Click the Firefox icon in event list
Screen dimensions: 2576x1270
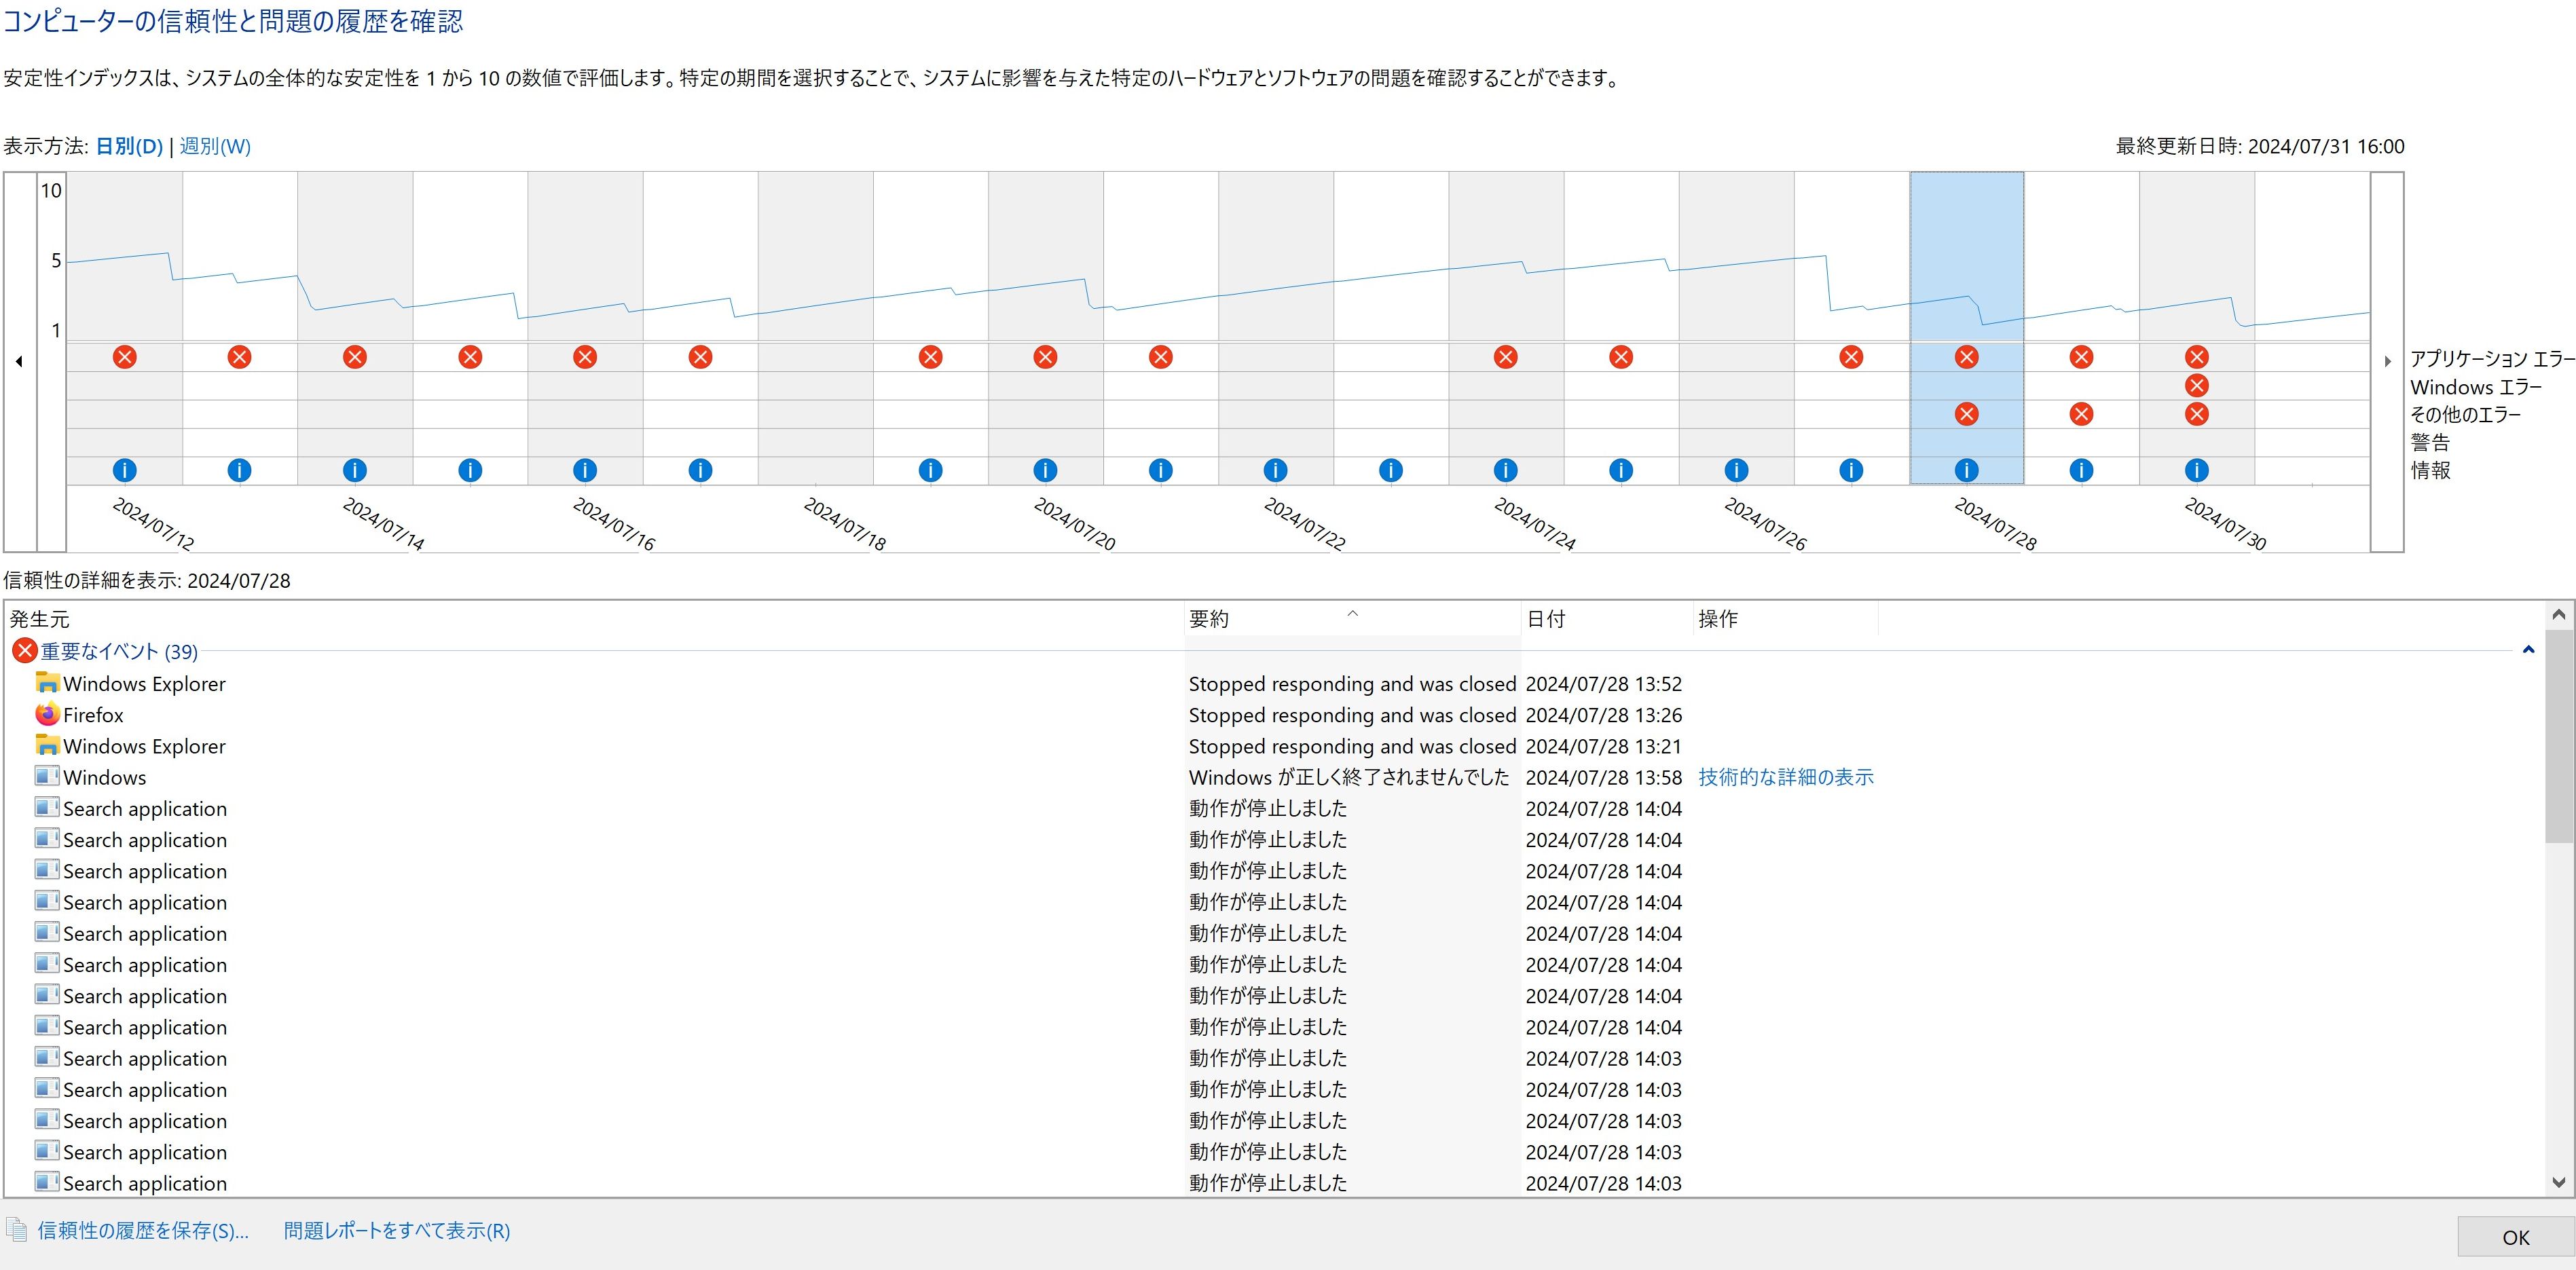click(47, 714)
